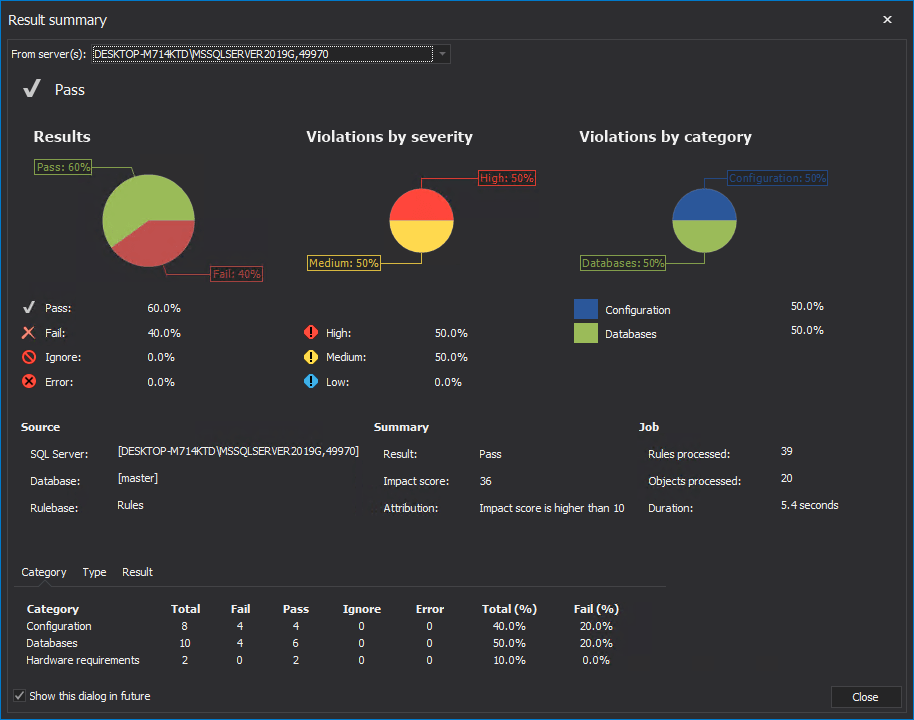Click the yellow Medium severity icon
The width and height of the screenshot is (914, 720).
[x=312, y=357]
